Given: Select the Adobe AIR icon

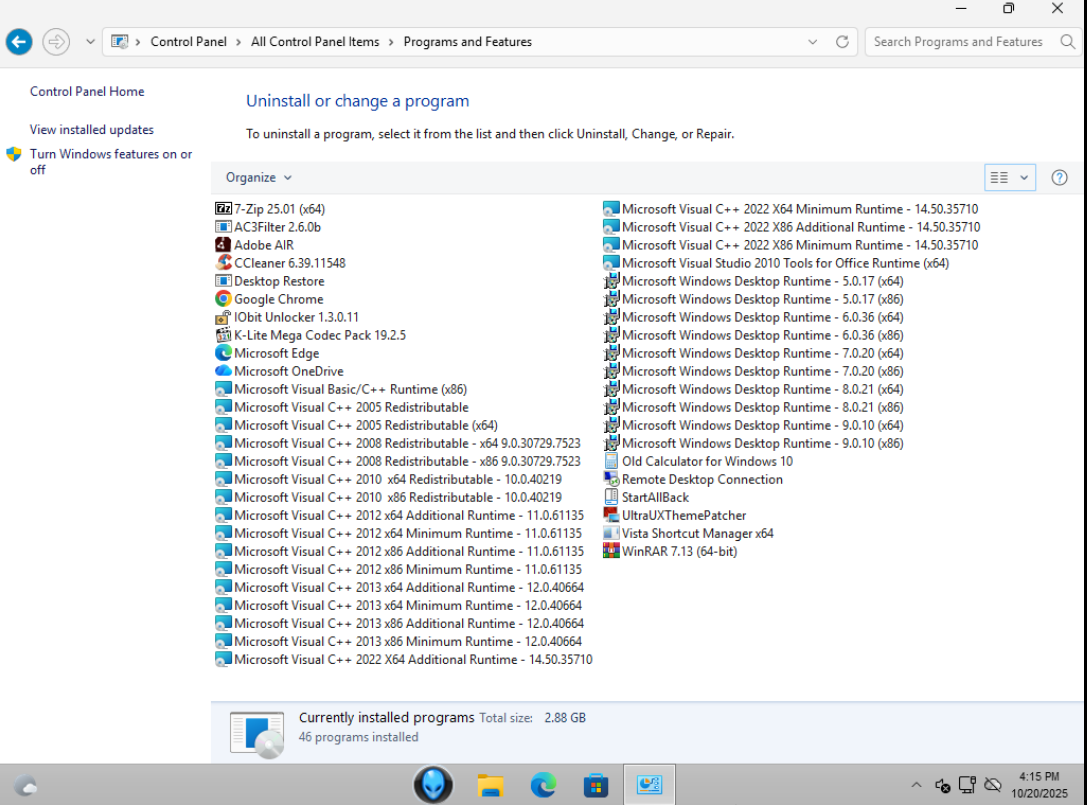Looking at the screenshot, I should 223,245.
